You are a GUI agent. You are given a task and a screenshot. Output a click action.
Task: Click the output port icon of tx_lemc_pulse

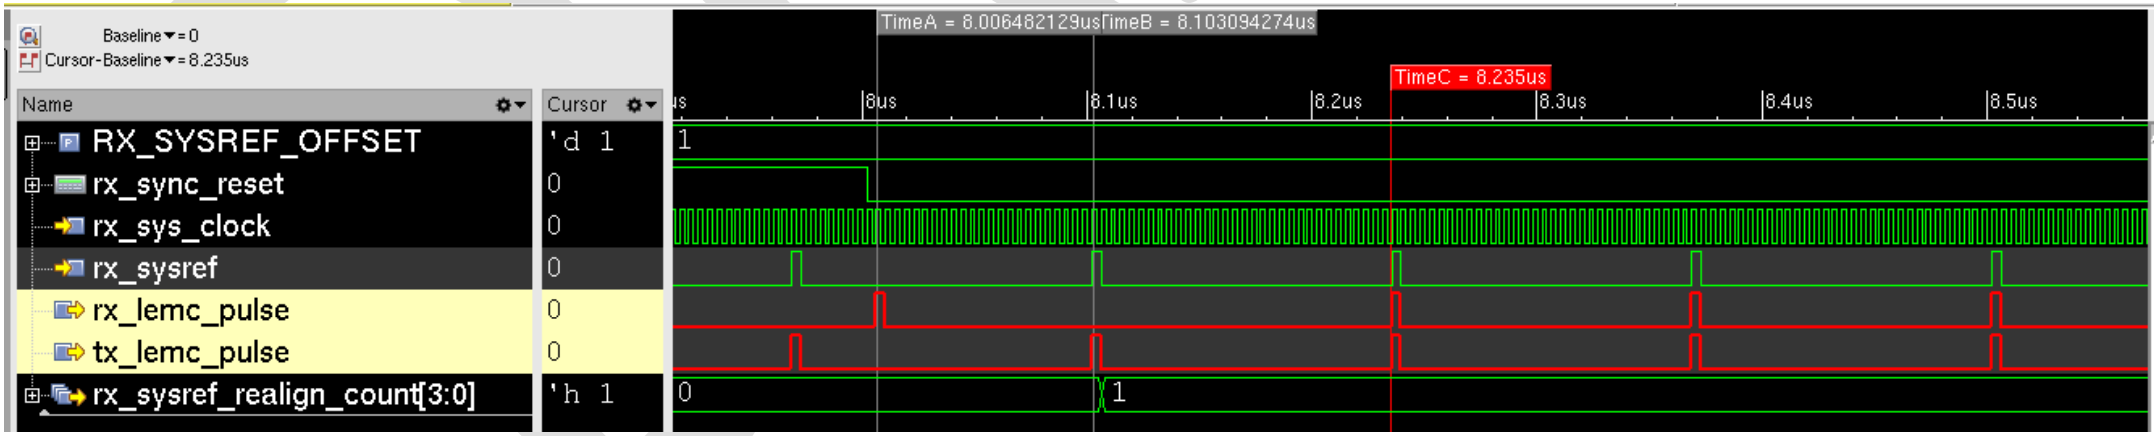pyautogui.click(x=69, y=353)
